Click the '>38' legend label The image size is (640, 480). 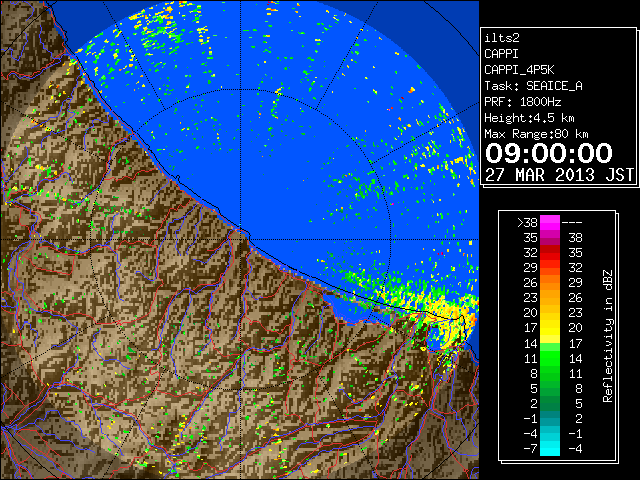coord(527,223)
